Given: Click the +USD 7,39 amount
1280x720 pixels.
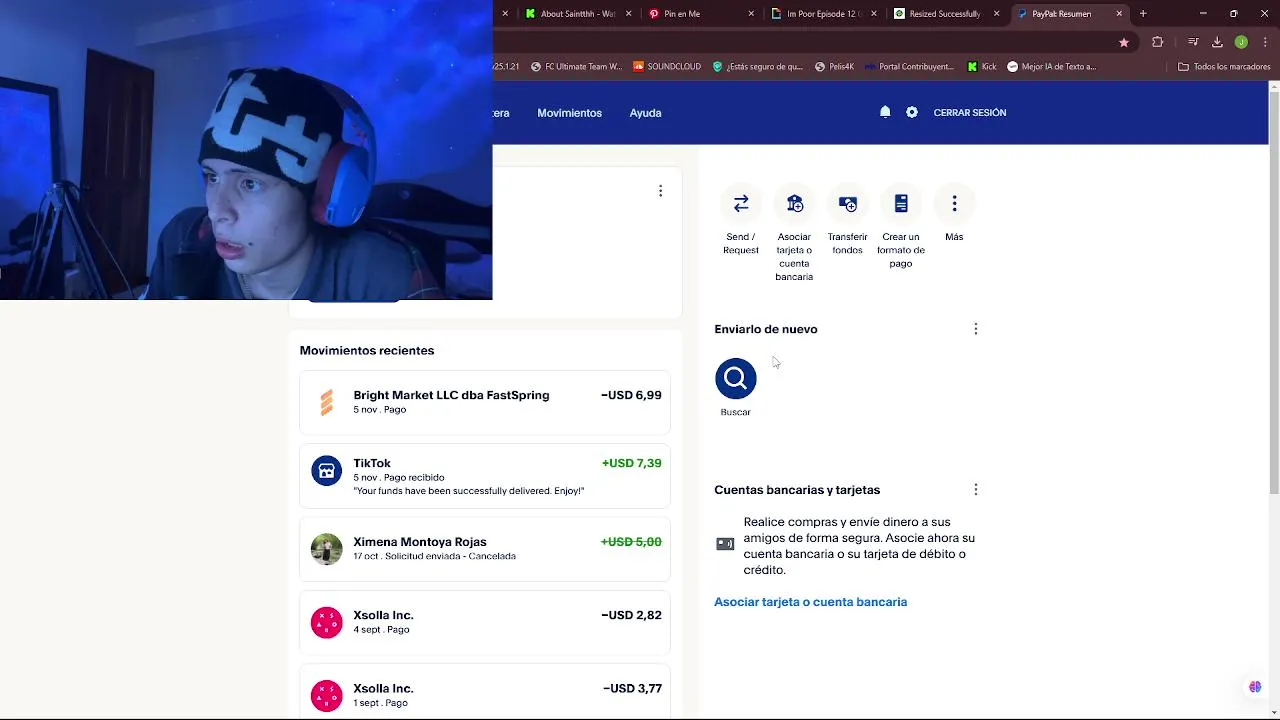Looking at the screenshot, I should point(632,463).
